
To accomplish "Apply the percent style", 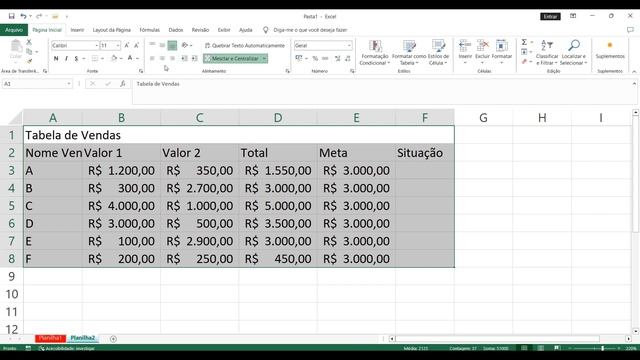I will [315, 58].
